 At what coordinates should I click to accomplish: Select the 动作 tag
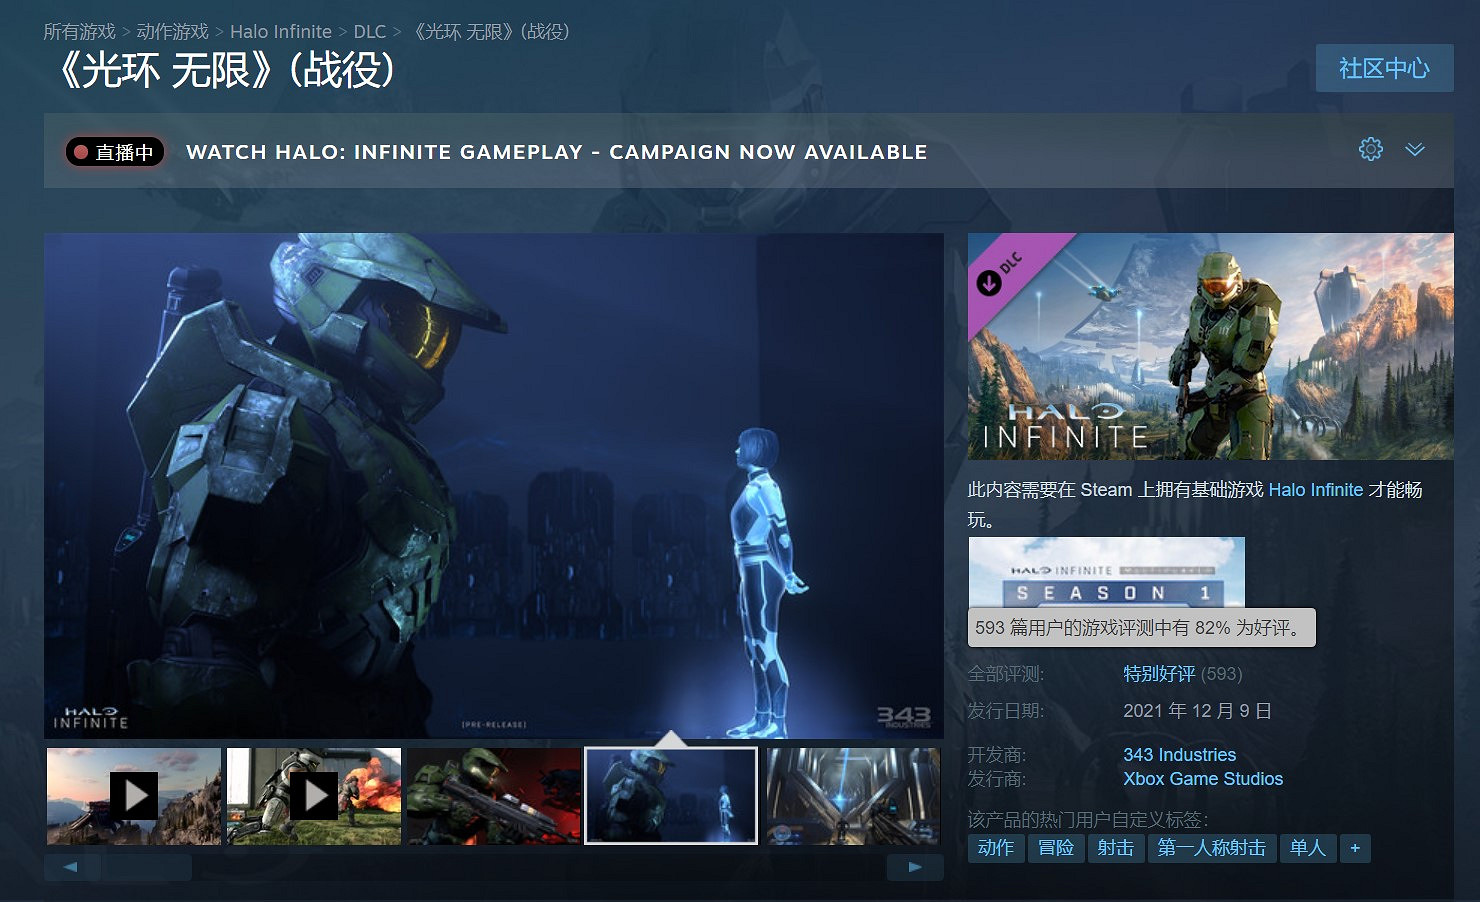[996, 848]
